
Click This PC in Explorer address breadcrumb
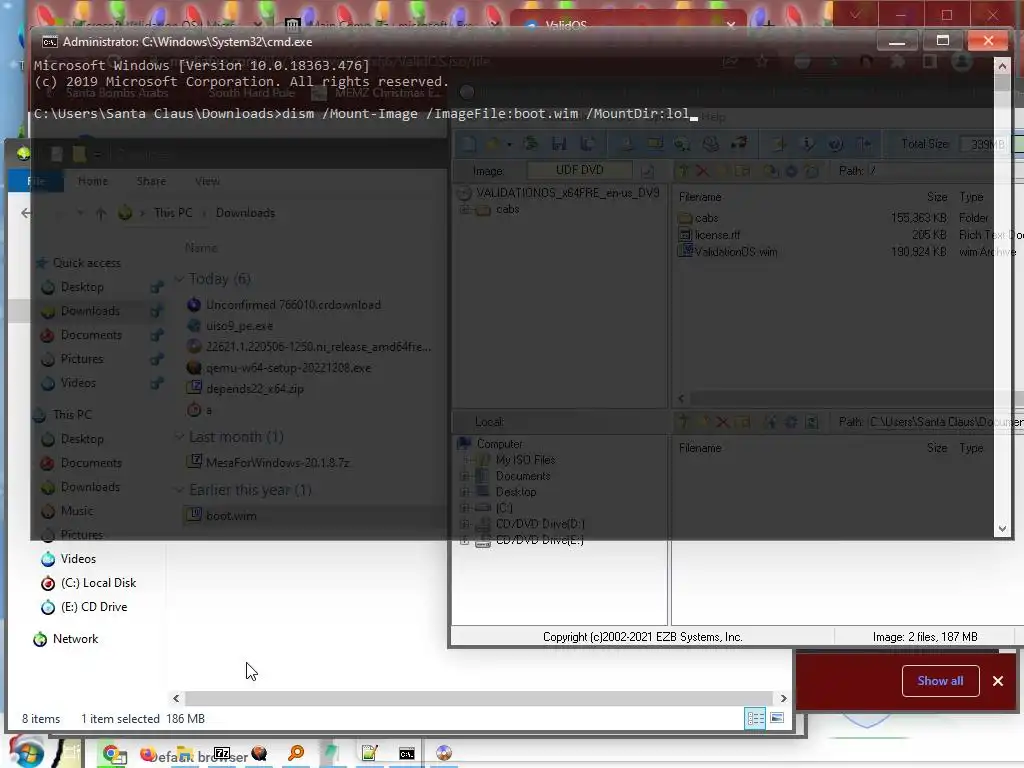click(x=173, y=213)
